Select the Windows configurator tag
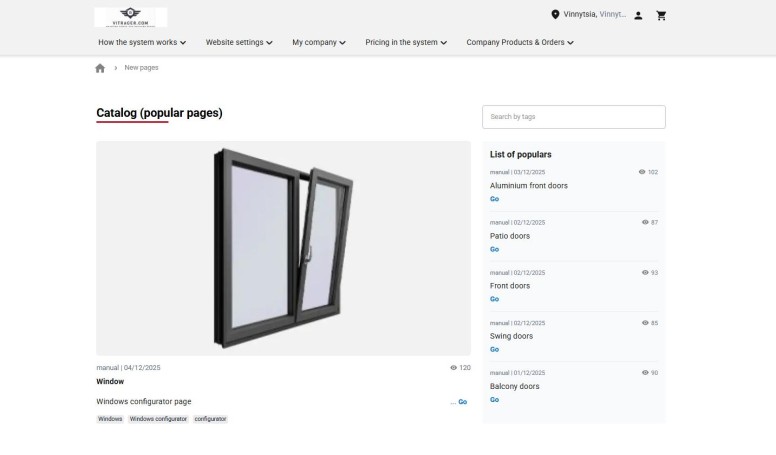This screenshot has width=776, height=455. [158, 419]
